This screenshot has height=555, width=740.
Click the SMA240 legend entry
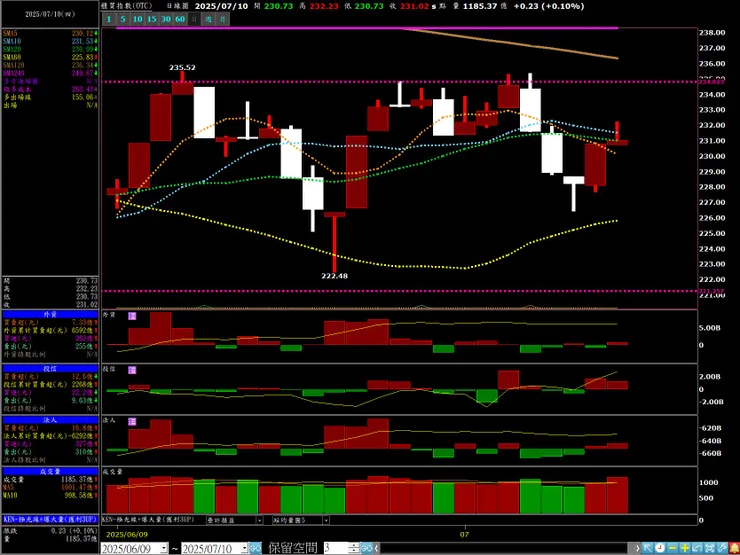click(50, 73)
